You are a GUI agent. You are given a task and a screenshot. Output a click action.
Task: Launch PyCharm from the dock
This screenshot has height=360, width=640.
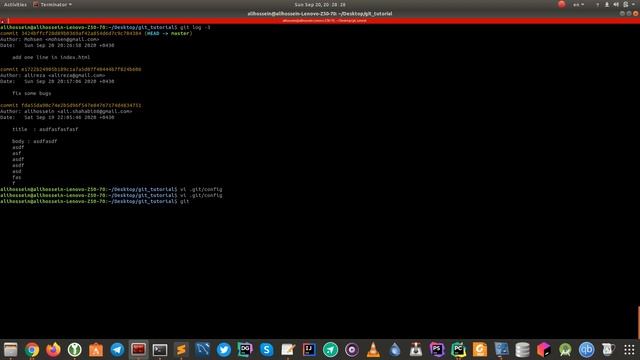coord(458,350)
